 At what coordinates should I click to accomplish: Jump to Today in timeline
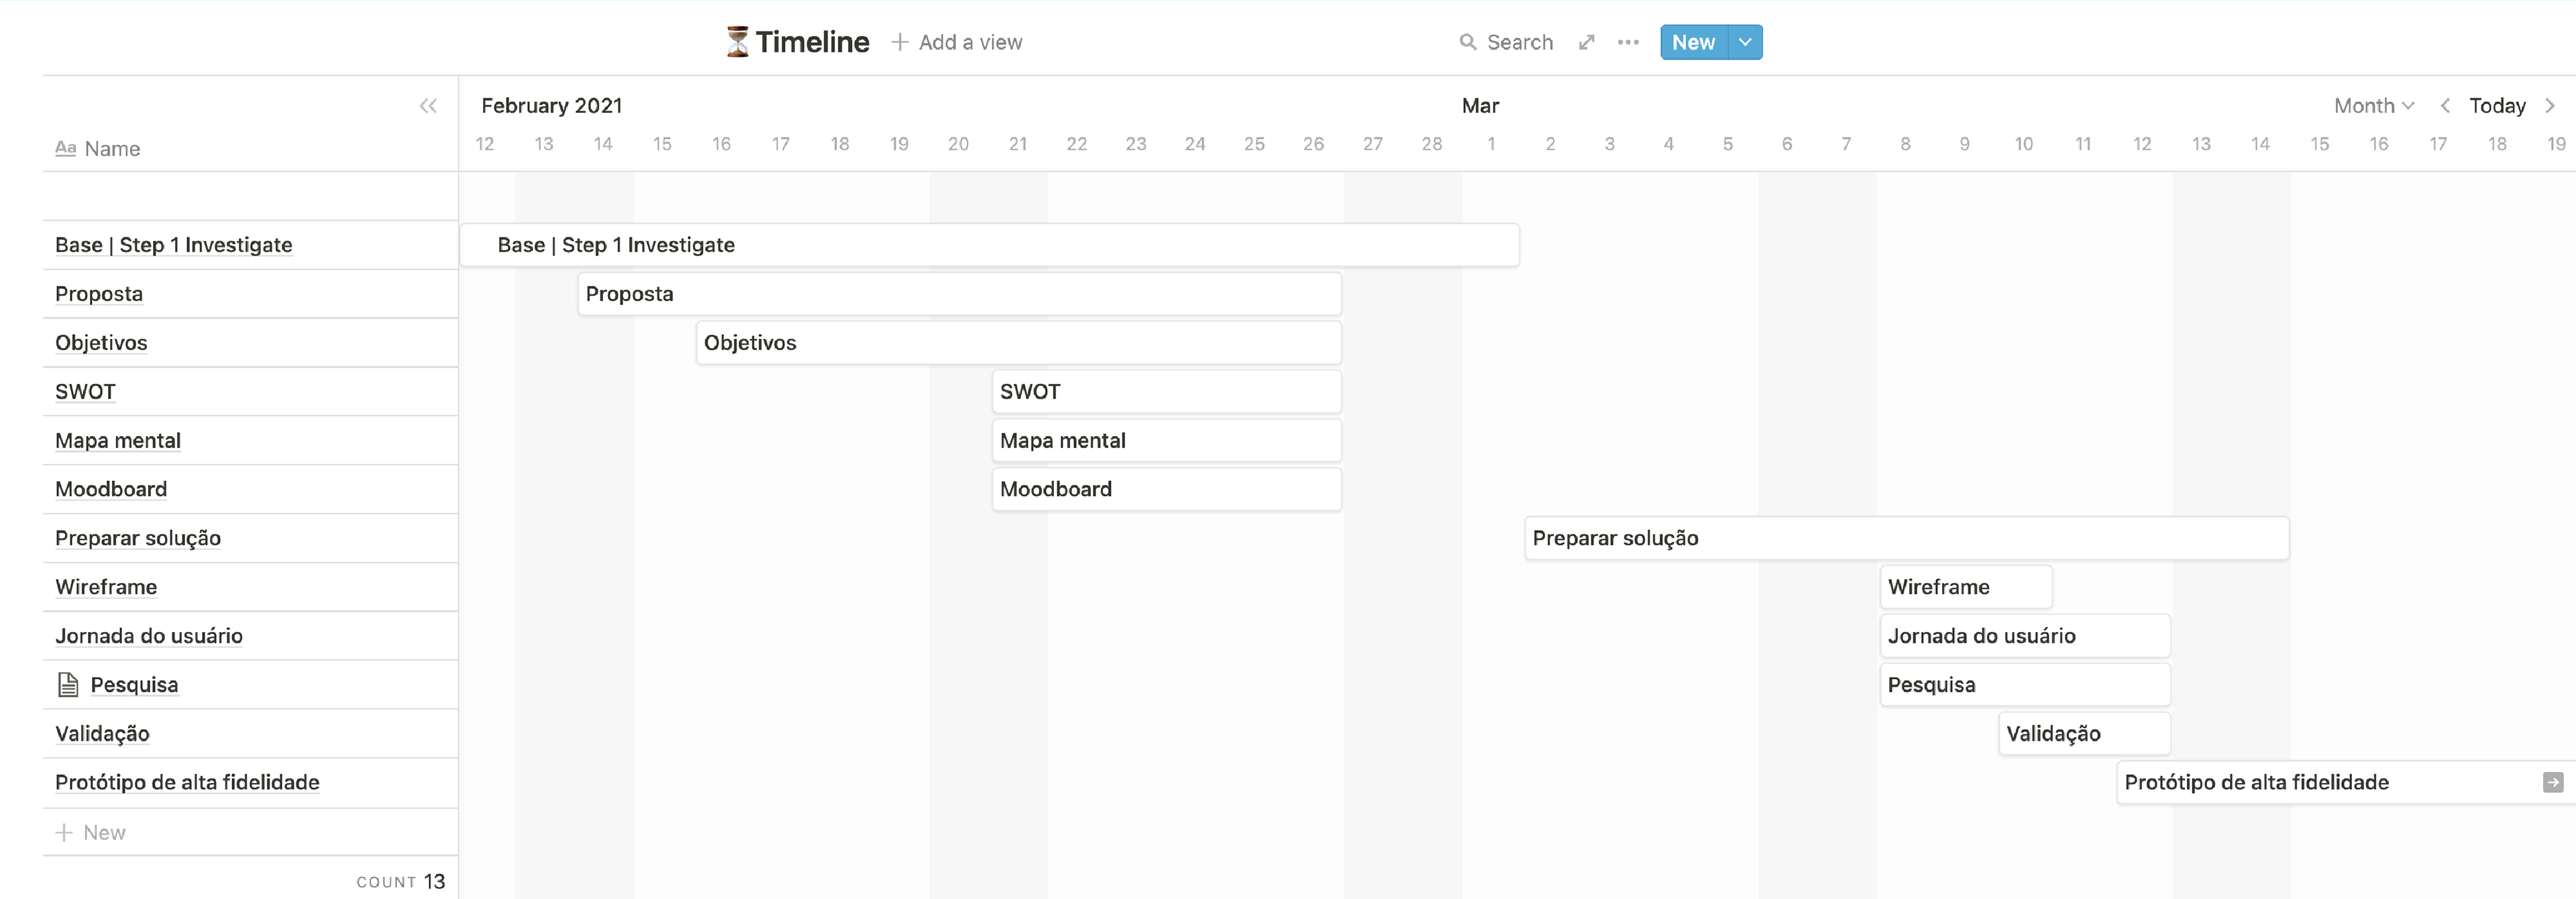(2497, 106)
